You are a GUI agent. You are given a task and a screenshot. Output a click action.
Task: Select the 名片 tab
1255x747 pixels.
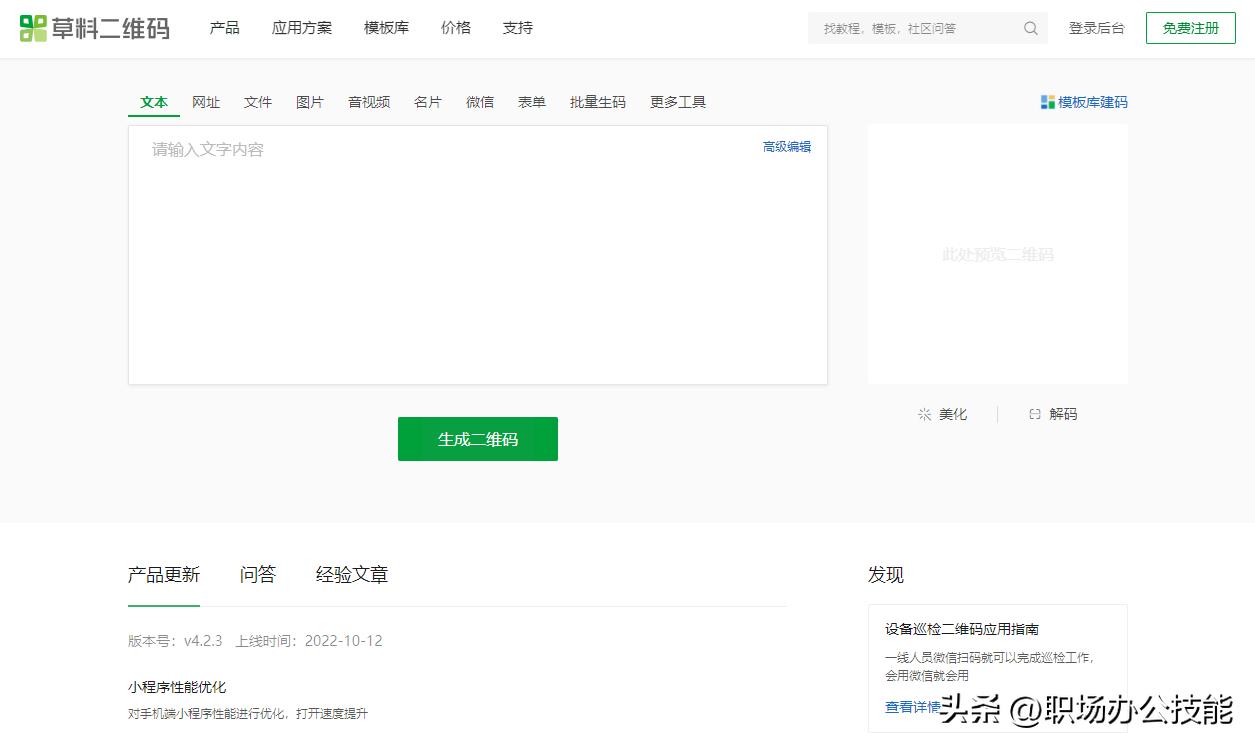[x=427, y=101]
